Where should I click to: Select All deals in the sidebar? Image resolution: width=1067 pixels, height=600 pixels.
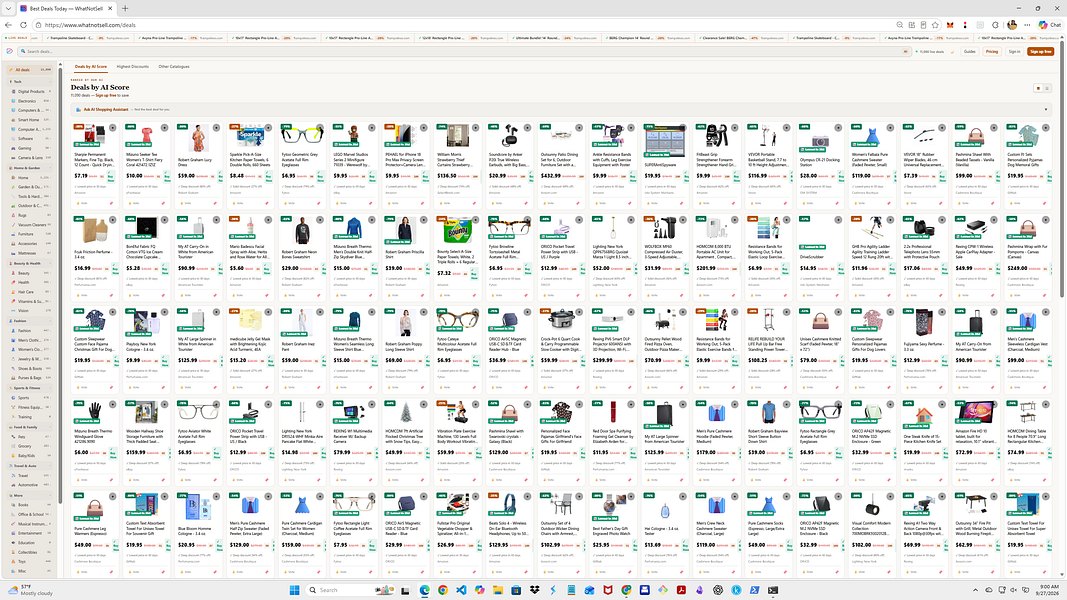(29, 69)
